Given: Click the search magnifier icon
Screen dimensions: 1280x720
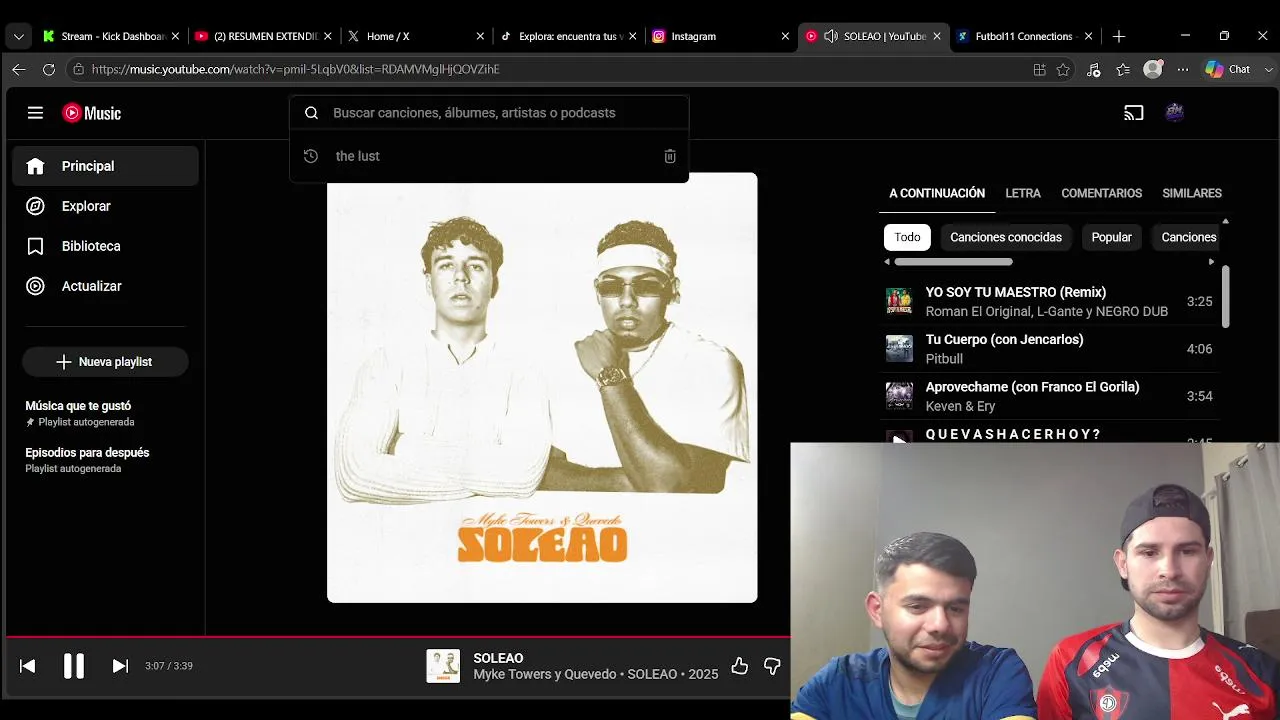Looking at the screenshot, I should (x=311, y=113).
